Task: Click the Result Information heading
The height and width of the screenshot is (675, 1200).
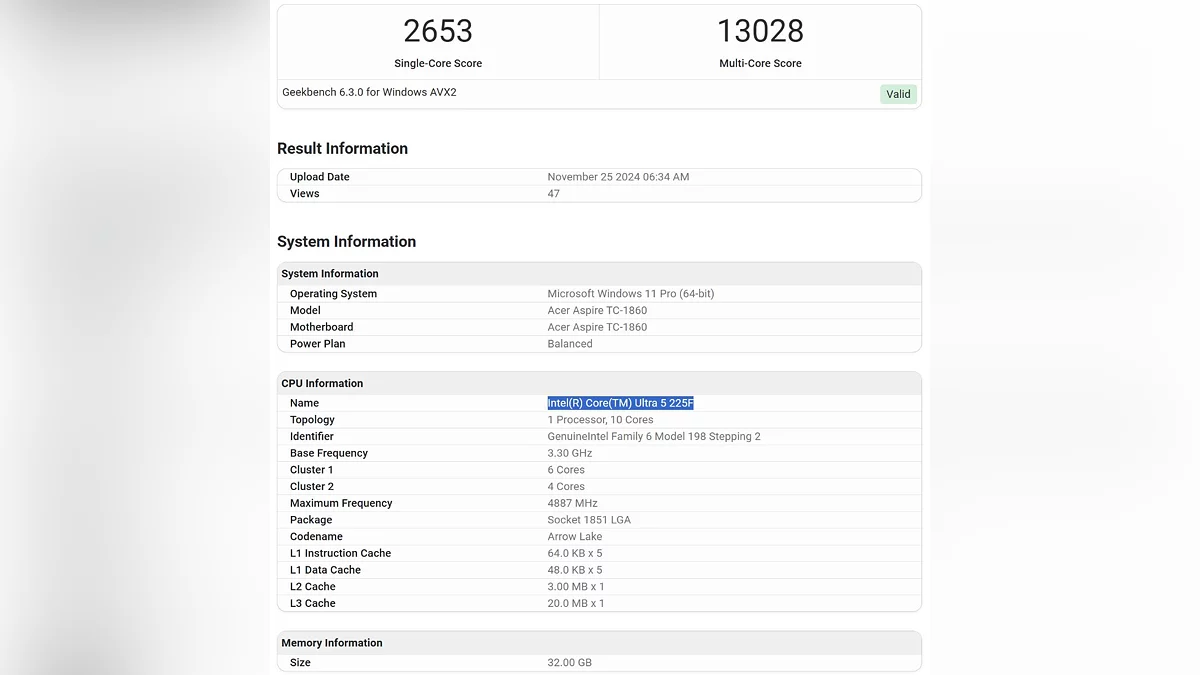Action: (x=342, y=149)
